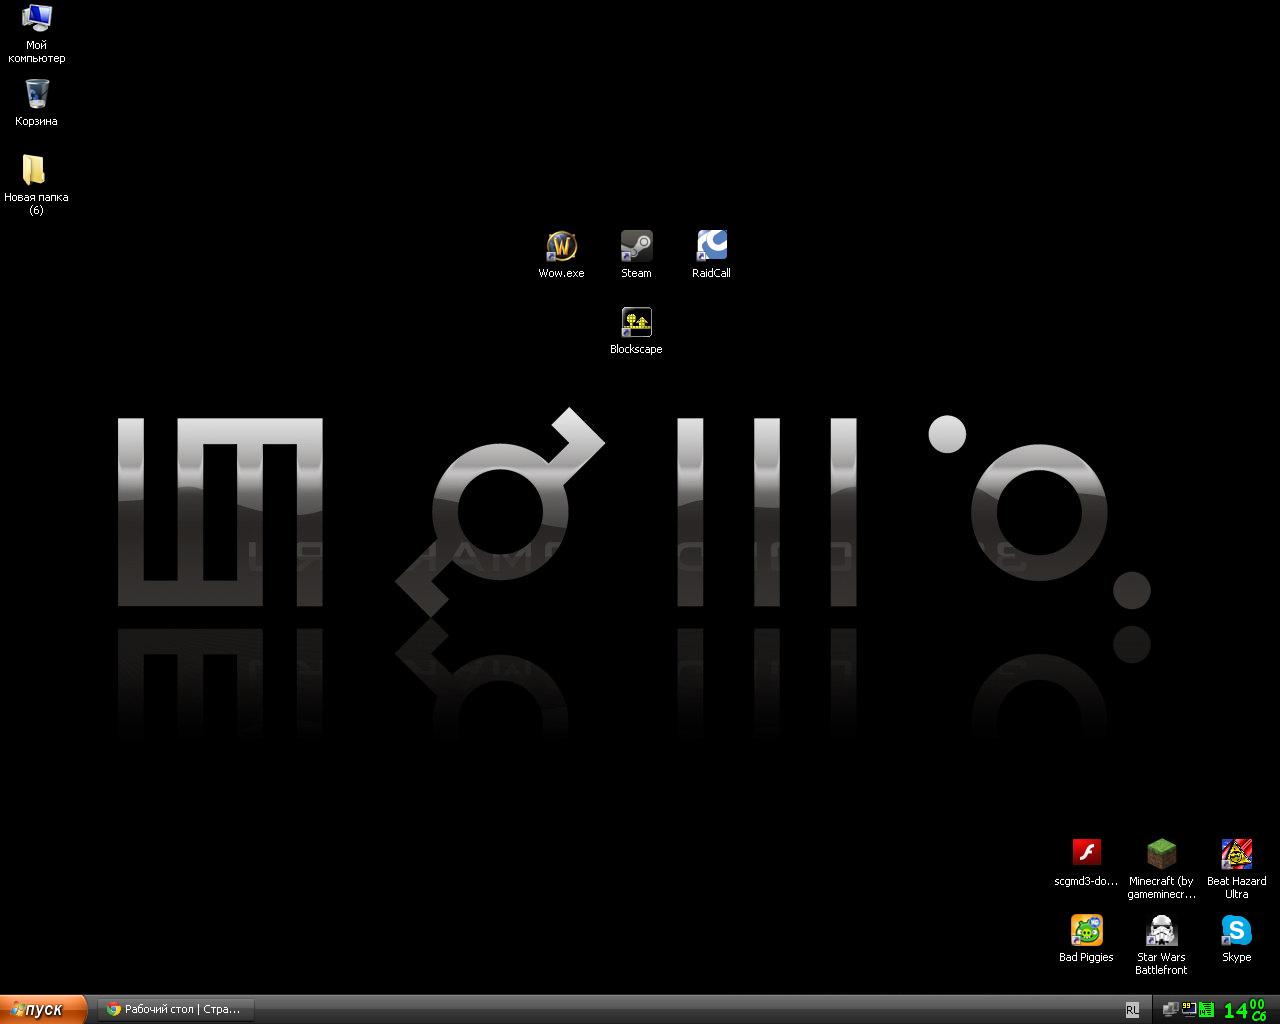Click the network computers tray icon
1280x1024 pixels.
pos(1170,1010)
